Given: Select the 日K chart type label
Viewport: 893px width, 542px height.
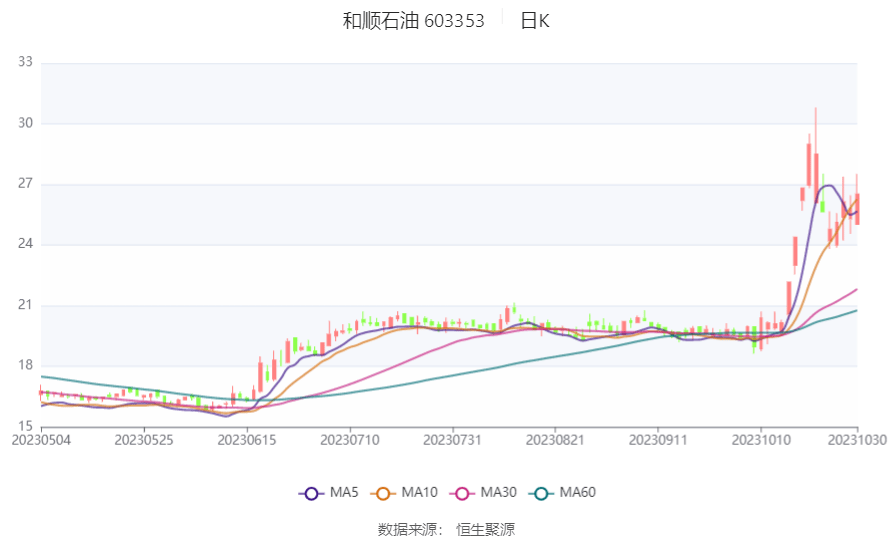Looking at the screenshot, I should (x=534, y=21).
